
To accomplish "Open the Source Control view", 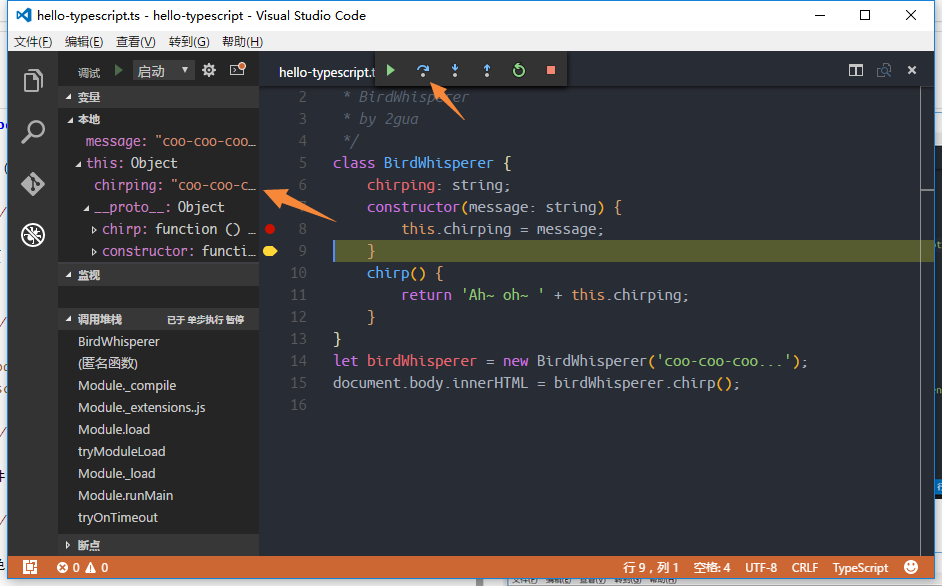I will 33,183.
